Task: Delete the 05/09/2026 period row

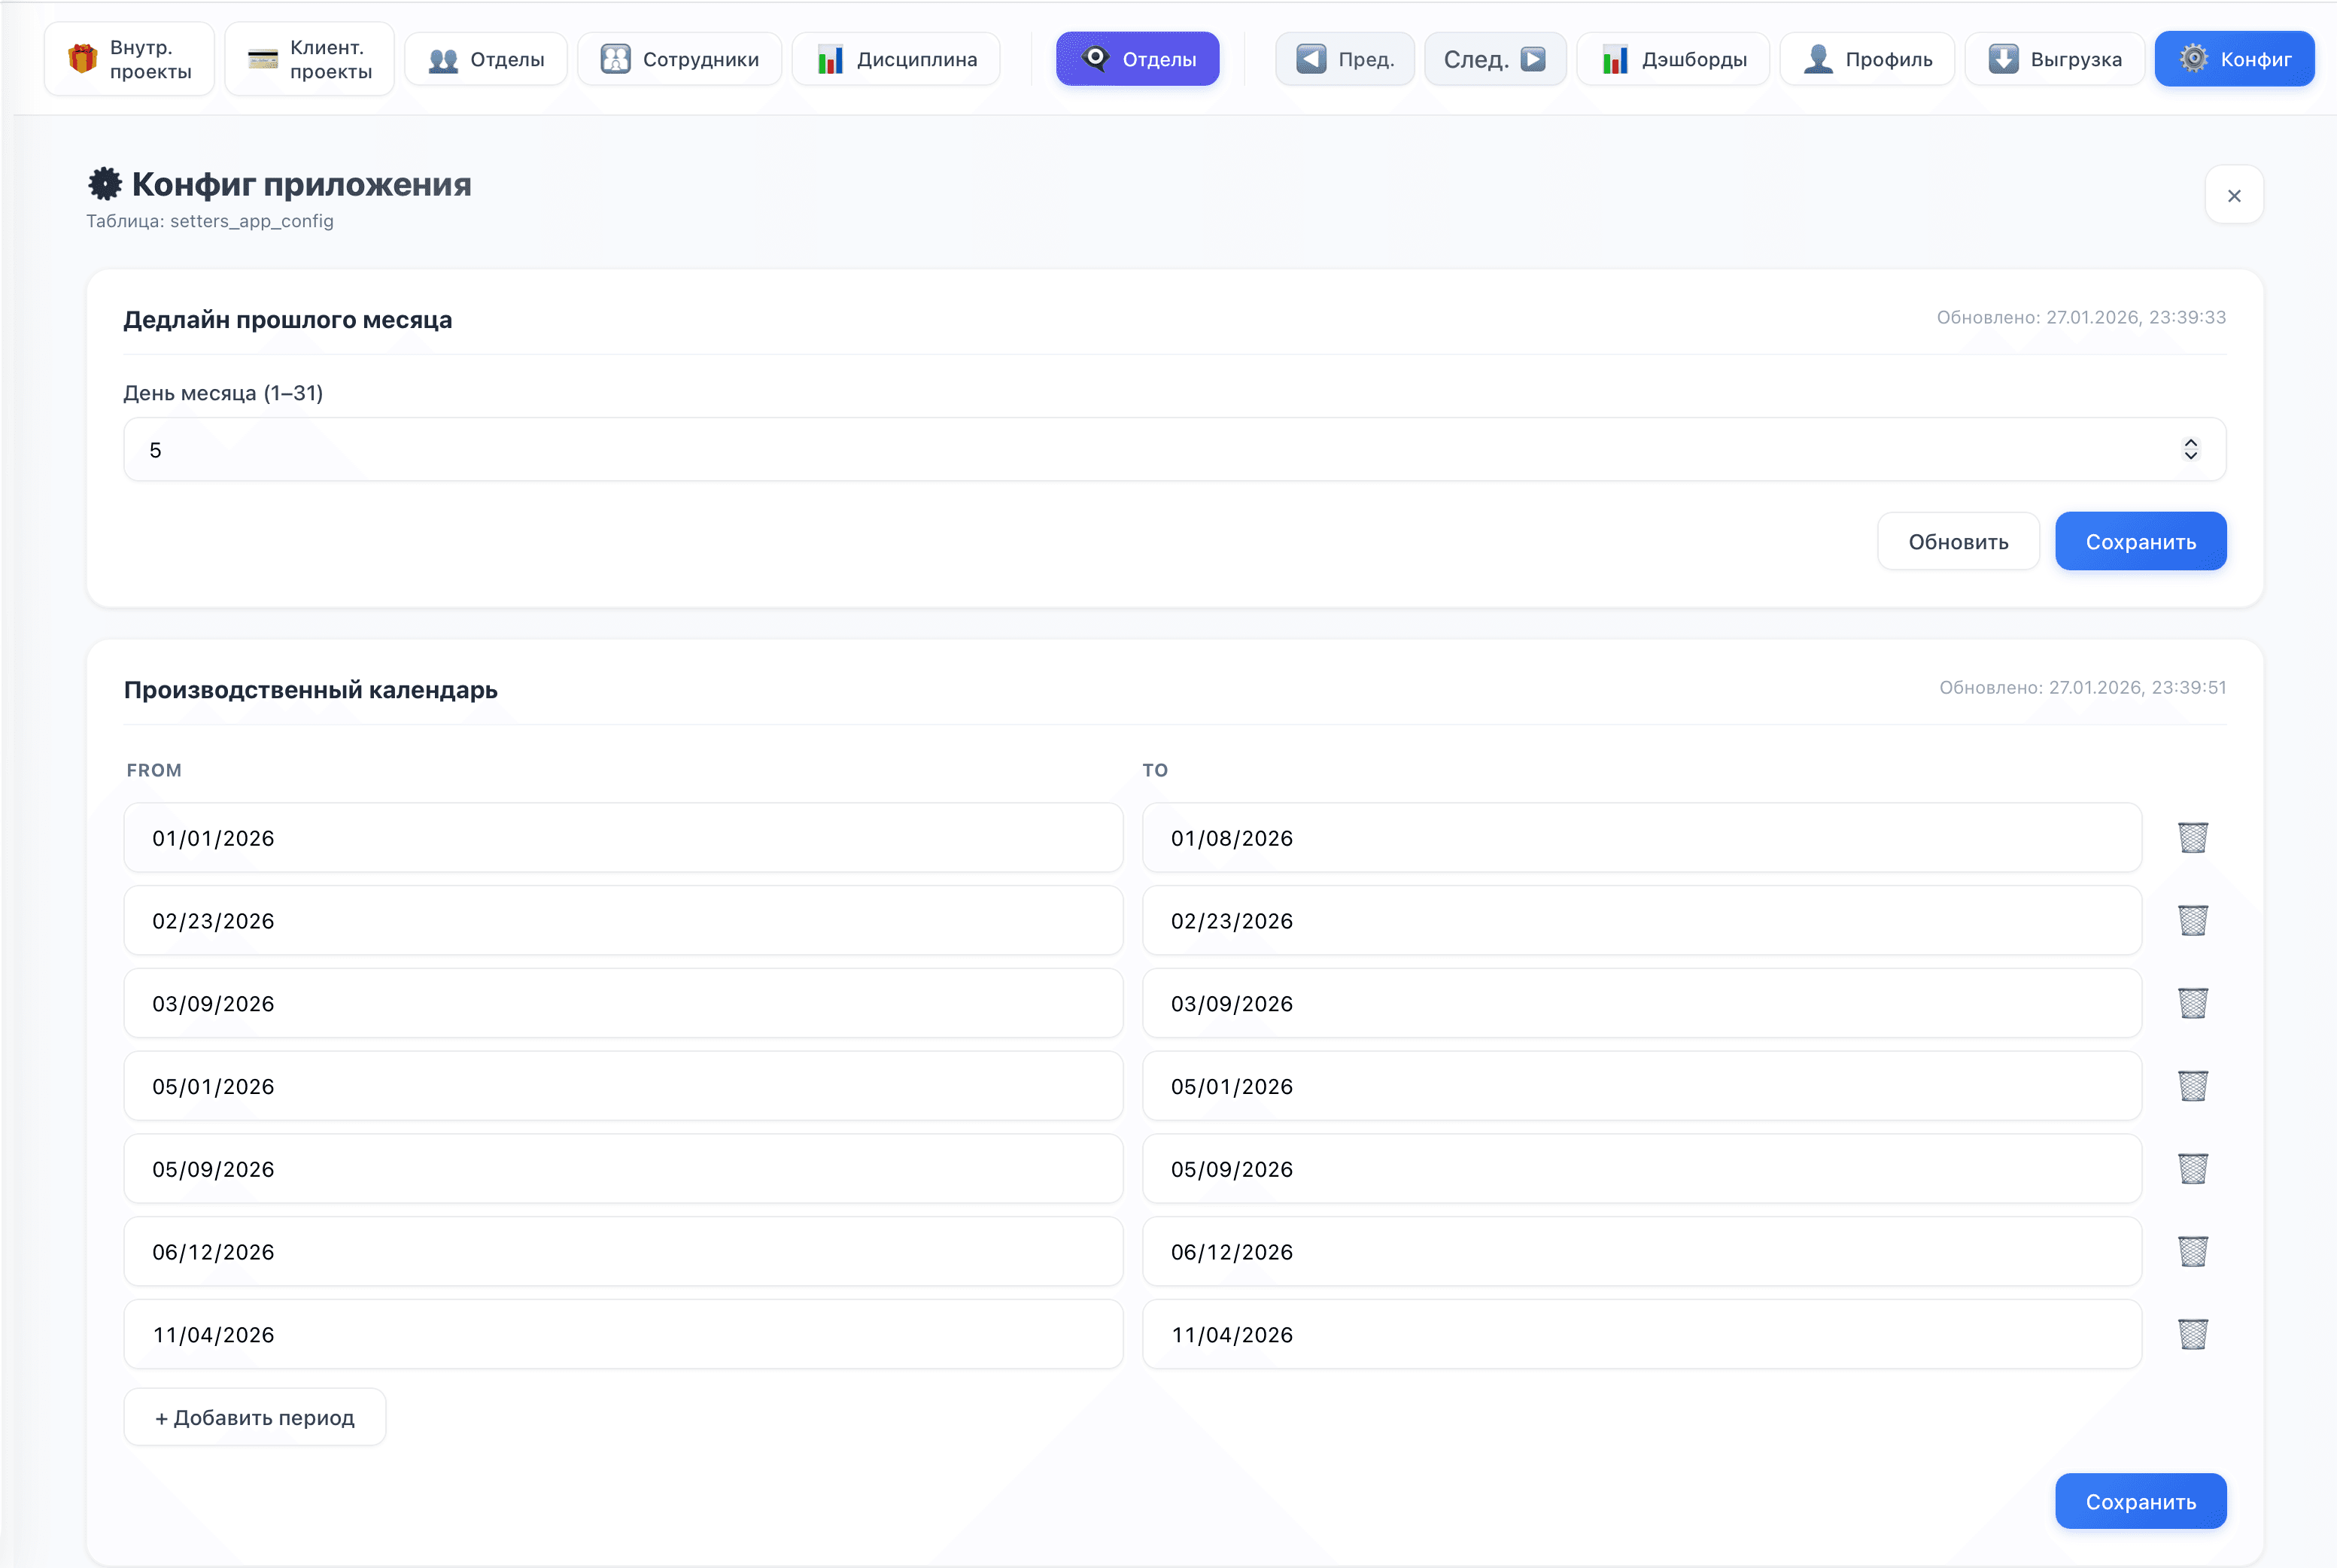Action: pos(2192,1169)
